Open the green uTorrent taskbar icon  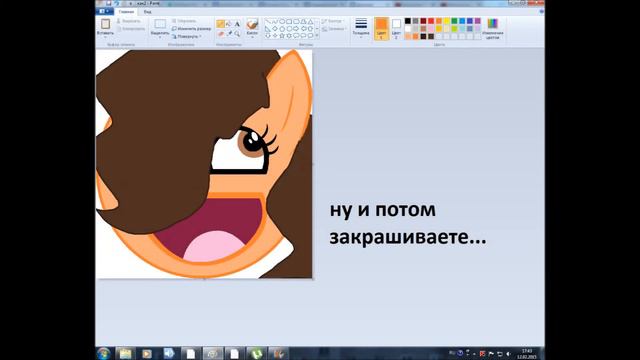coord(256,353)
